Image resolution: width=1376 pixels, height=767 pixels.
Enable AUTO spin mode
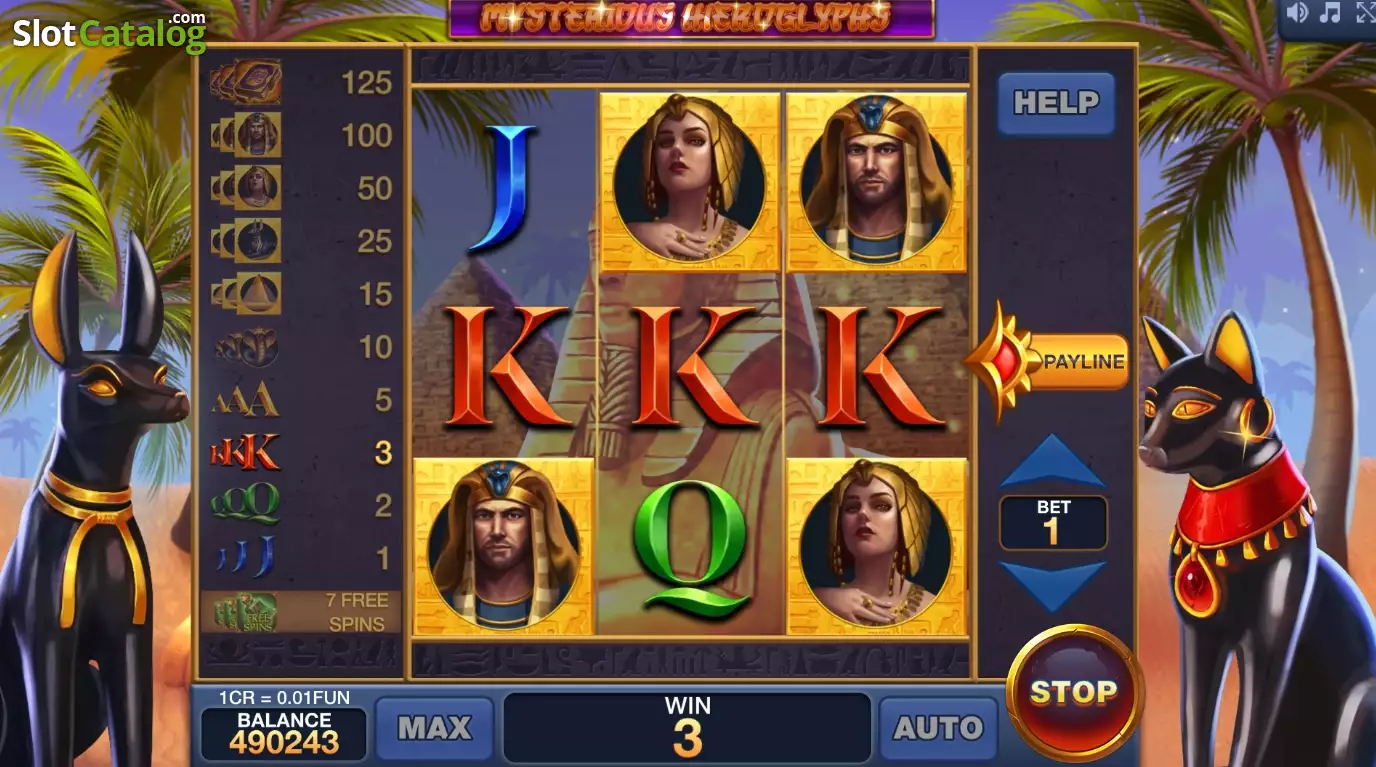click(938, 728)
